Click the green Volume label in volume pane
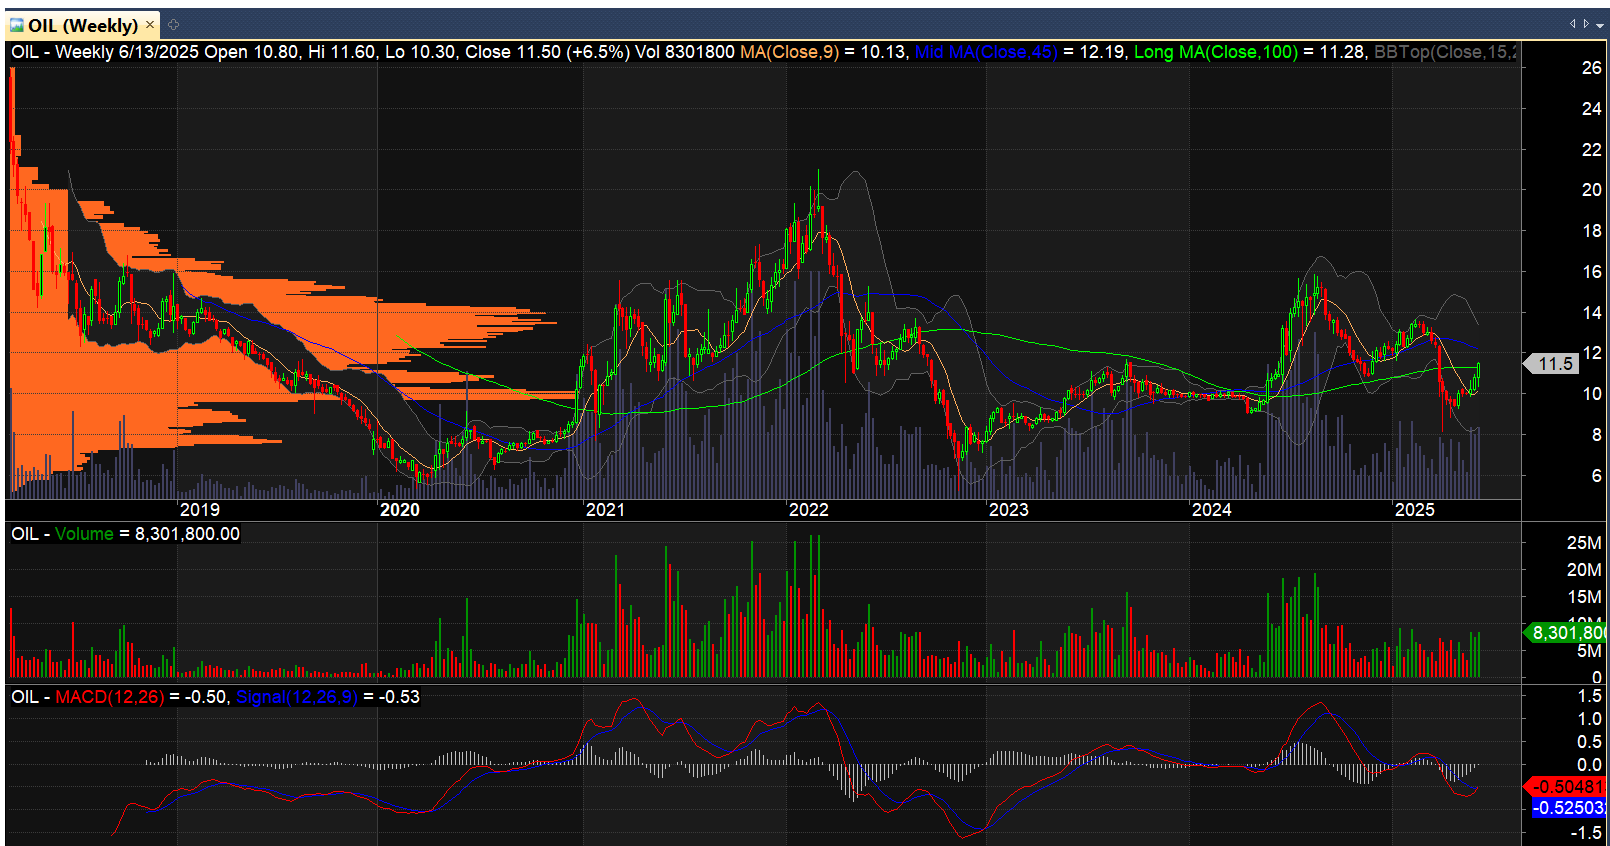This screenshot has height=846, width=1610. tap(84, 534)
